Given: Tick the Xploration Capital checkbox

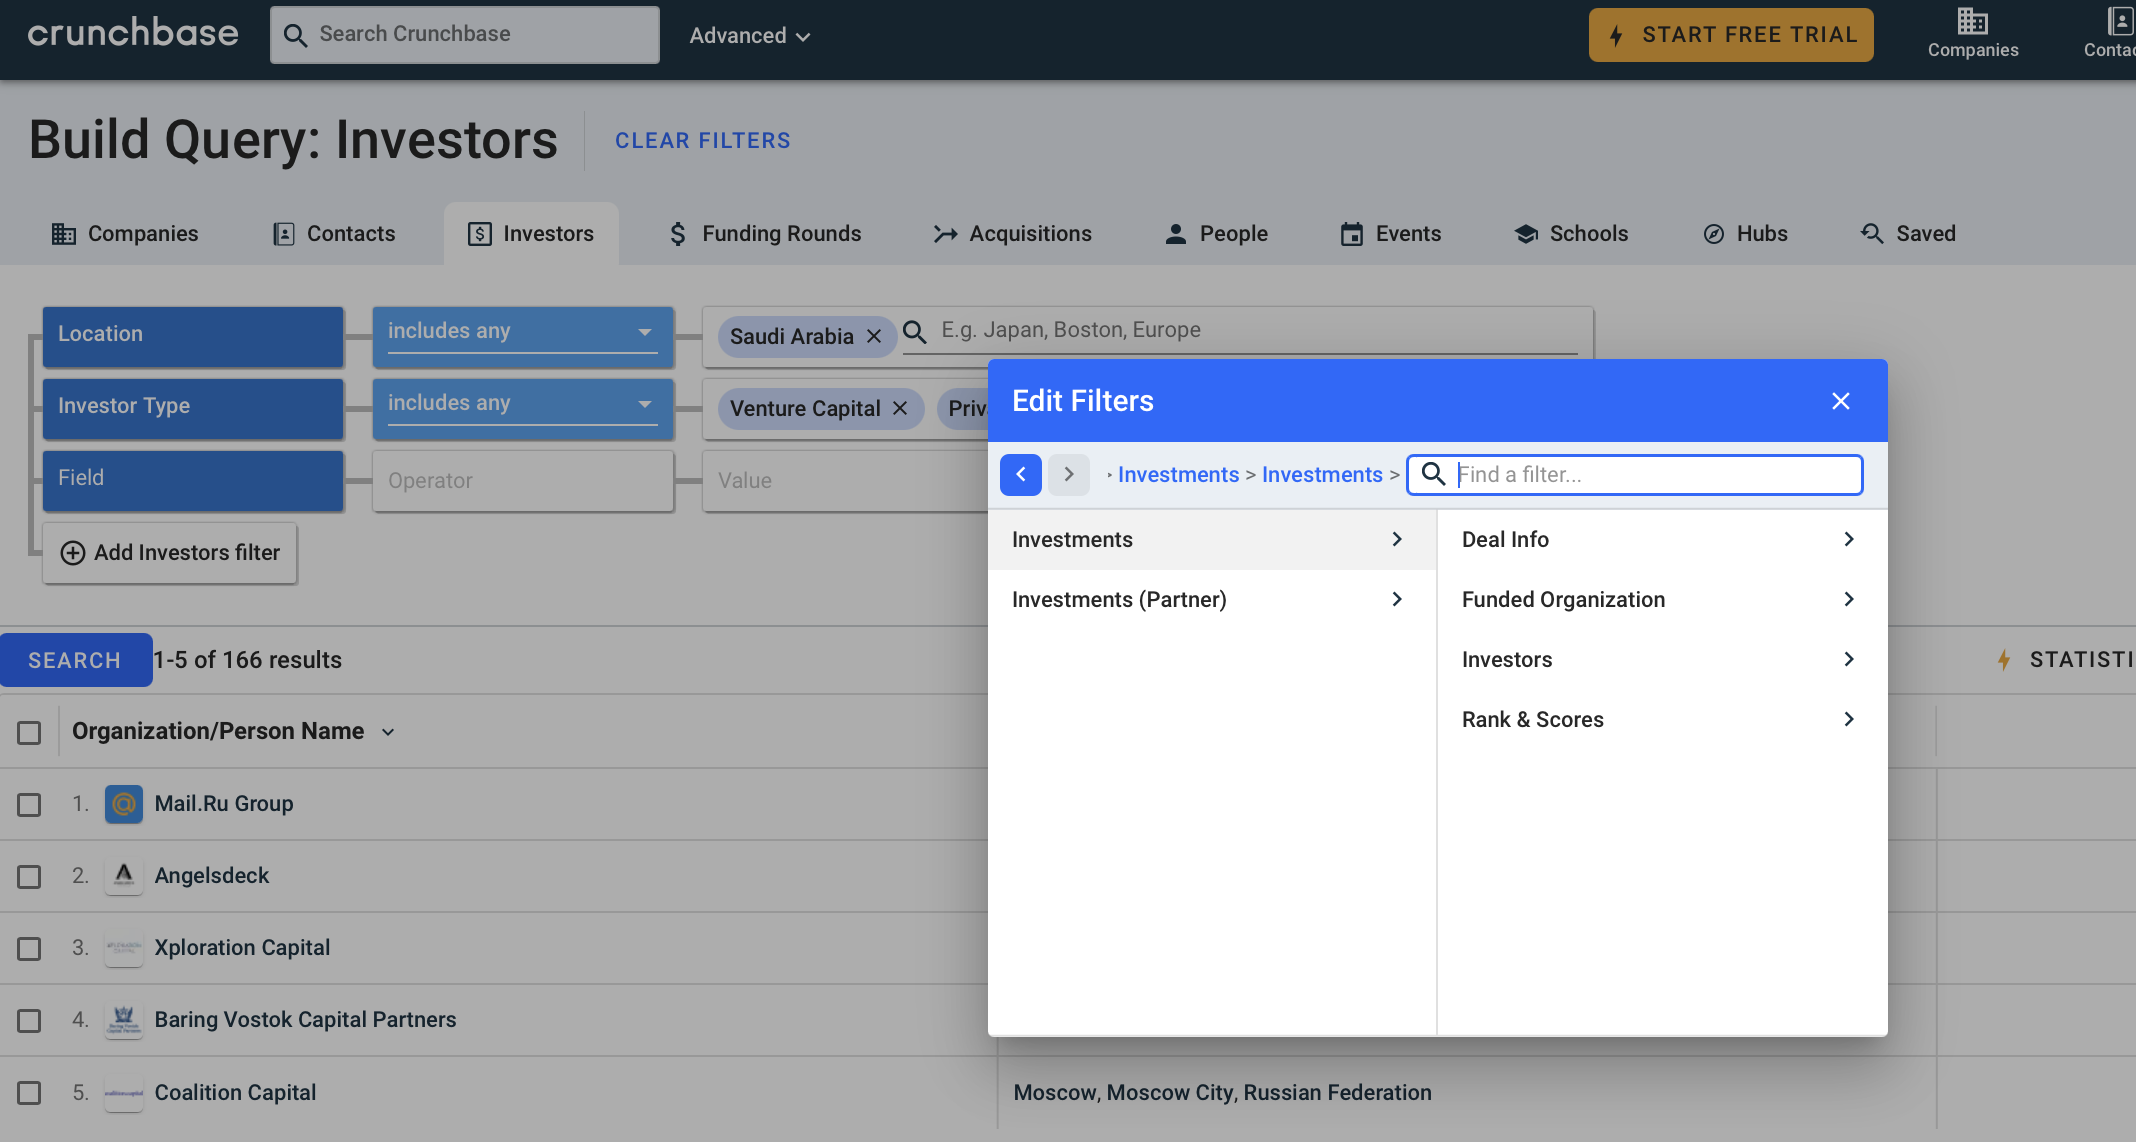Looking at the screenshot, I should tap(30, 948).
